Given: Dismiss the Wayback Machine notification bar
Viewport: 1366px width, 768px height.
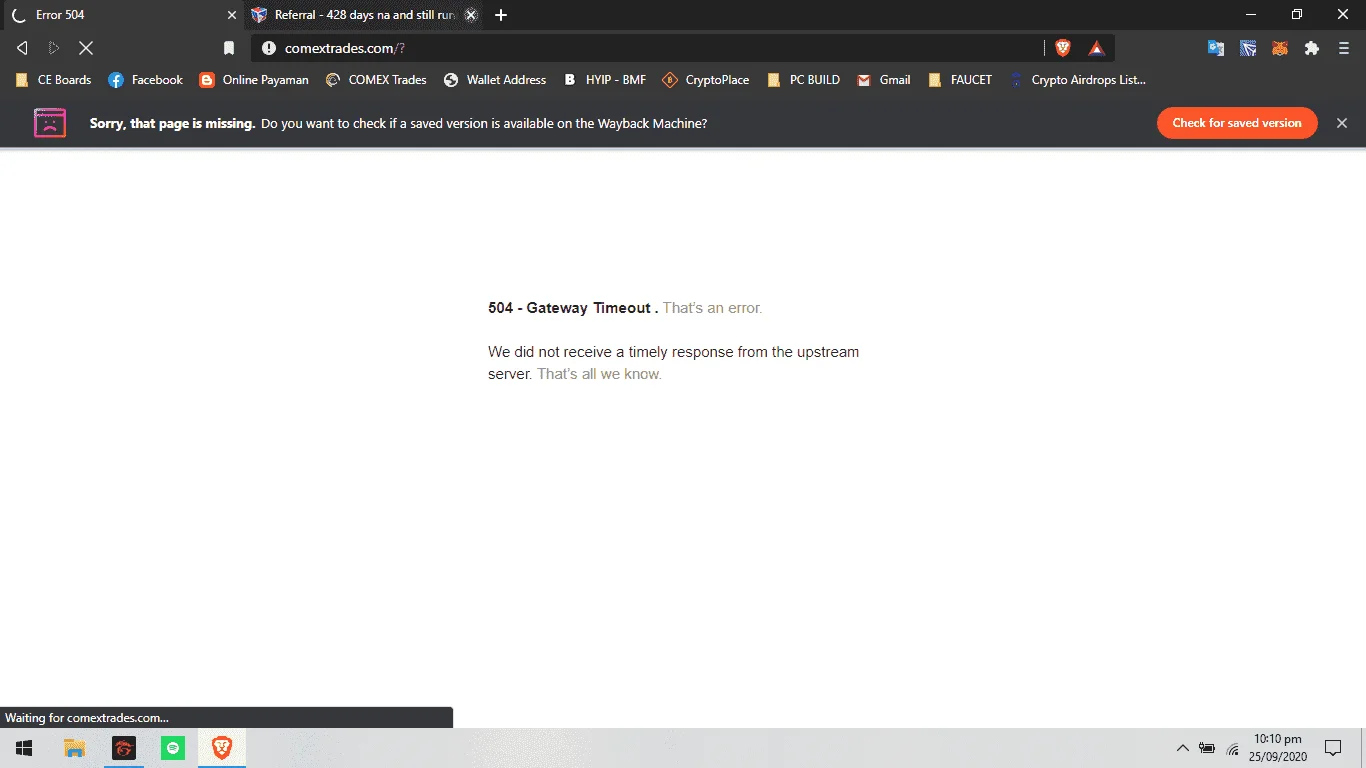Looking at the screenshot, I should [1342, 123].
